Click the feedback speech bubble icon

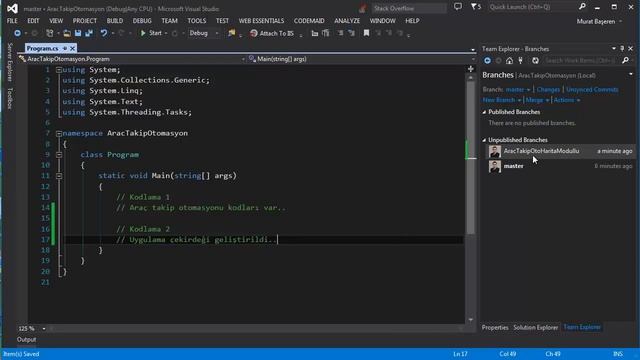[458, 7]
